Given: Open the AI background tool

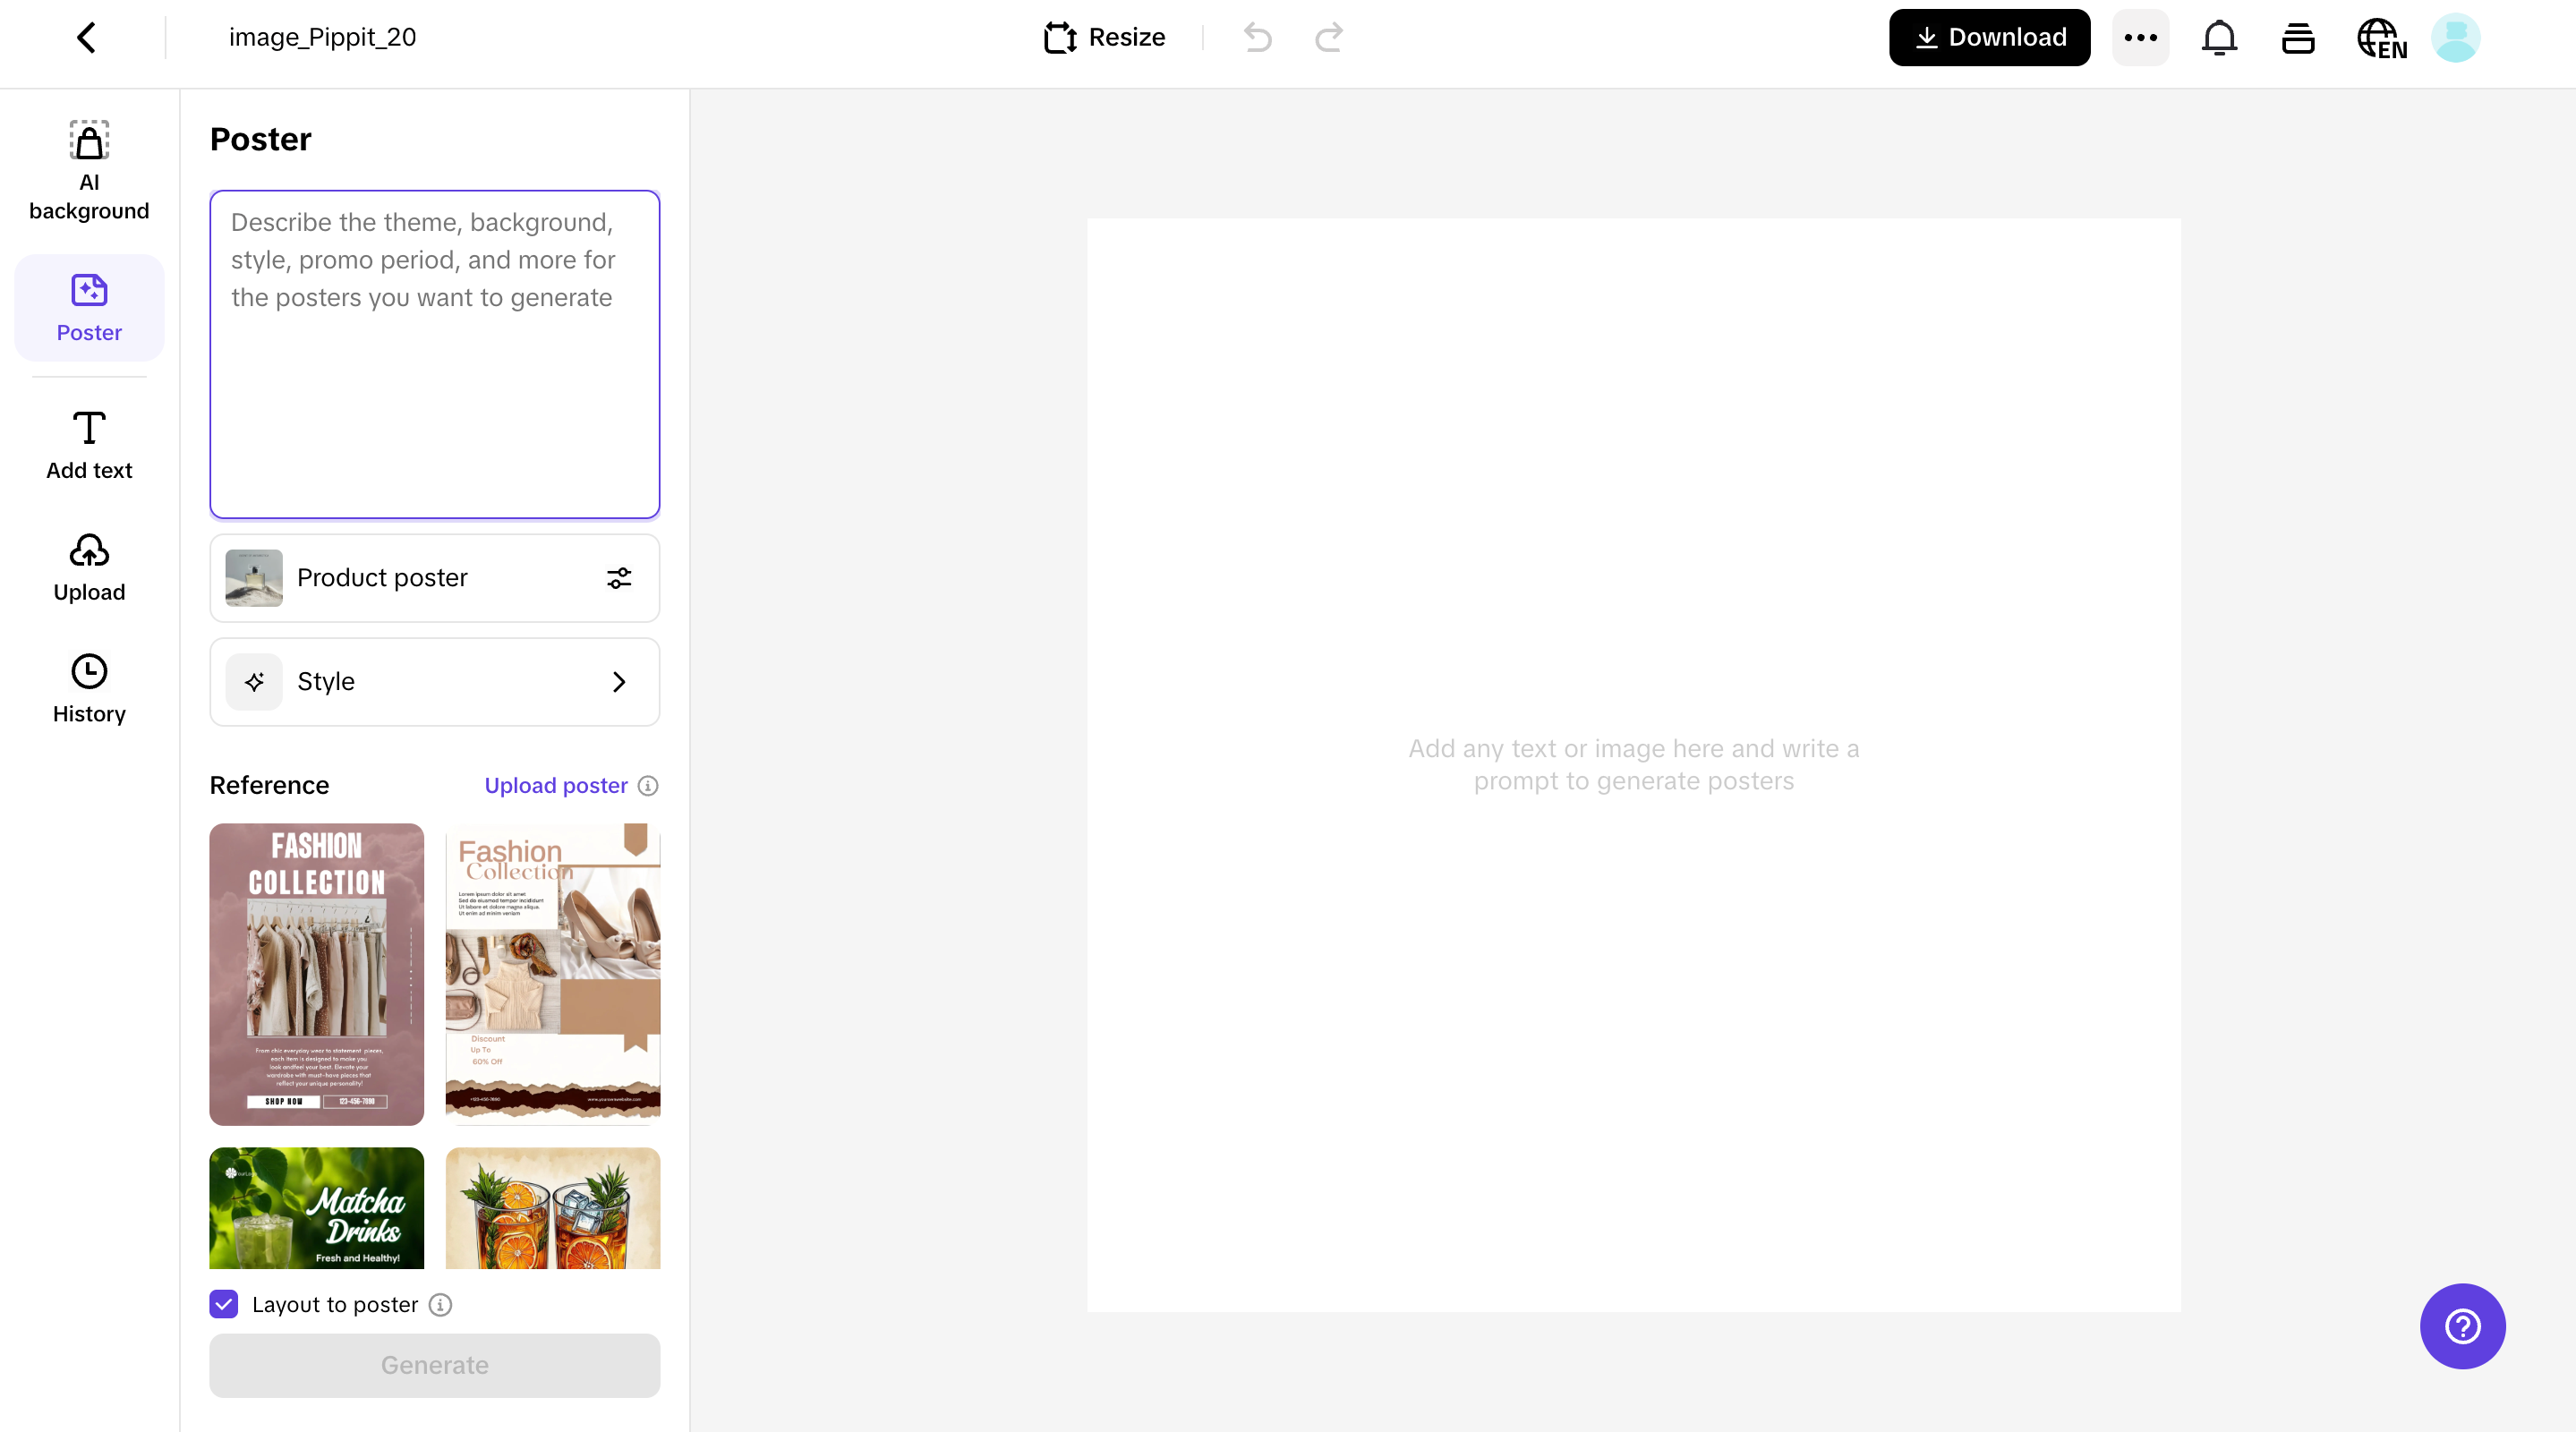Looking at the screenshot, I should pyautogui.click(x=89, y=169).
